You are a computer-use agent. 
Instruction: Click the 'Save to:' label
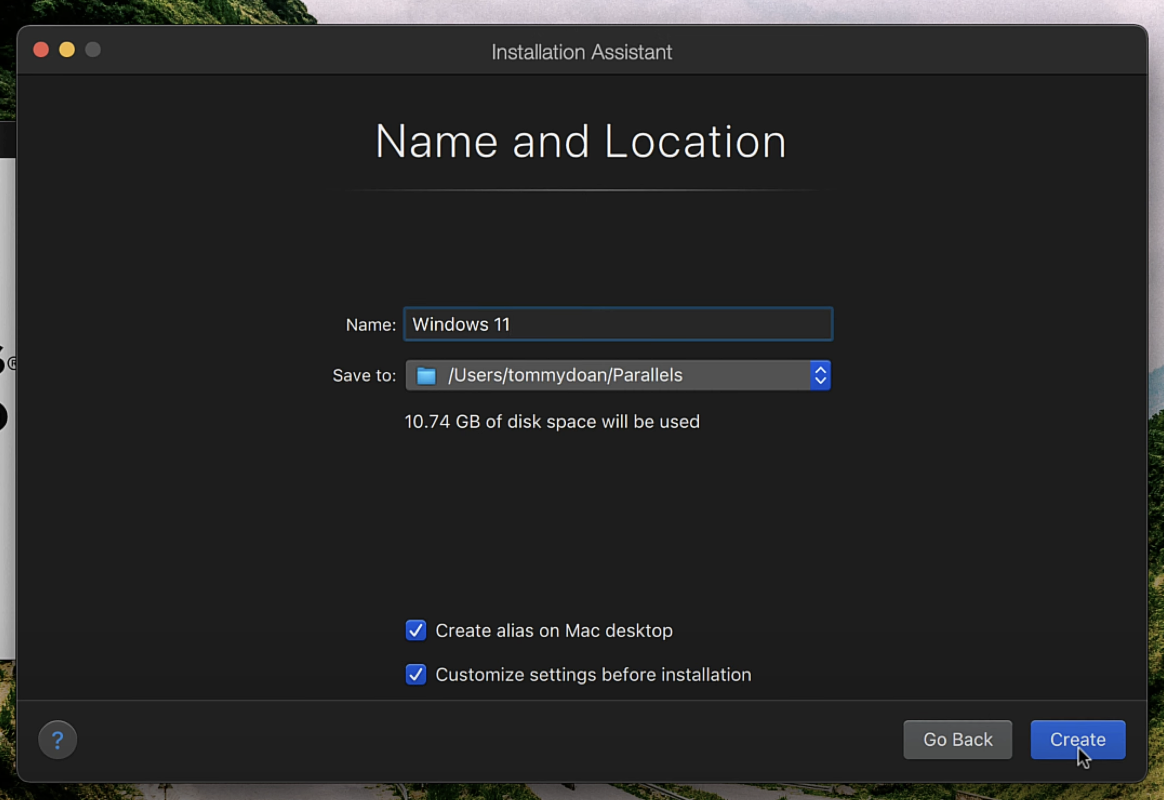click(x=364, y=376)
